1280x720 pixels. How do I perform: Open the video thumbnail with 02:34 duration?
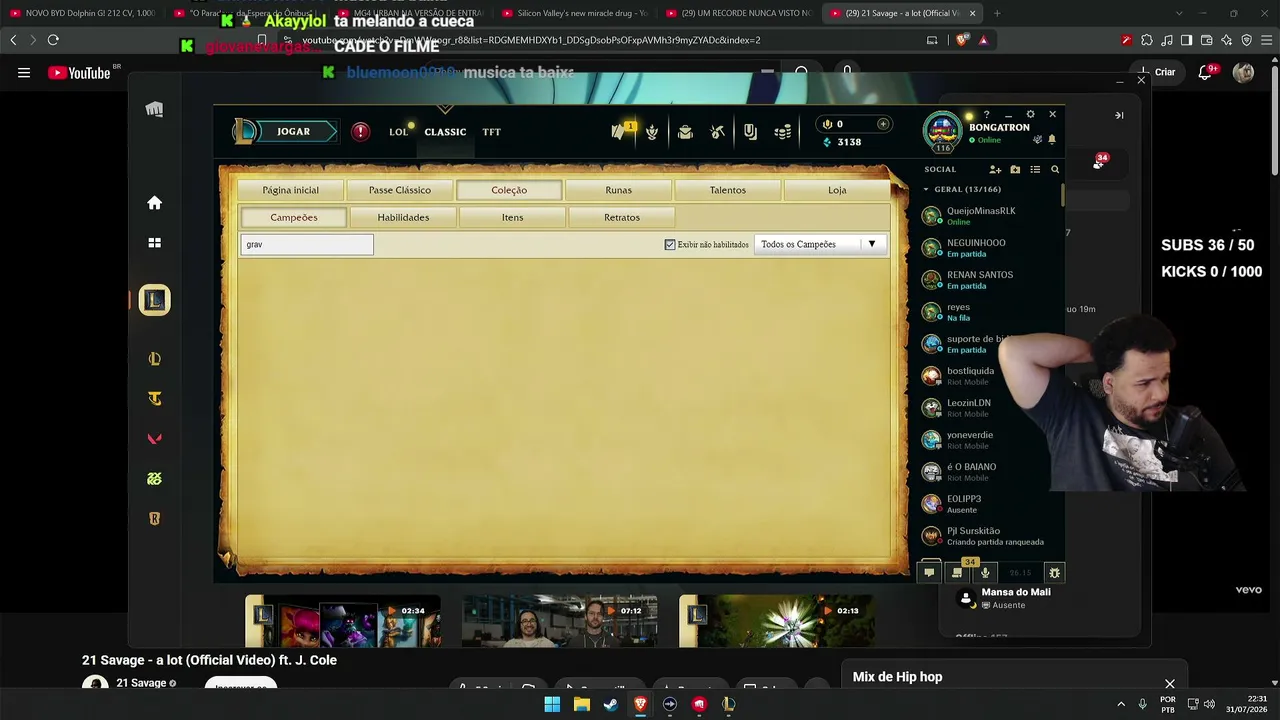[x=343, y=621]
